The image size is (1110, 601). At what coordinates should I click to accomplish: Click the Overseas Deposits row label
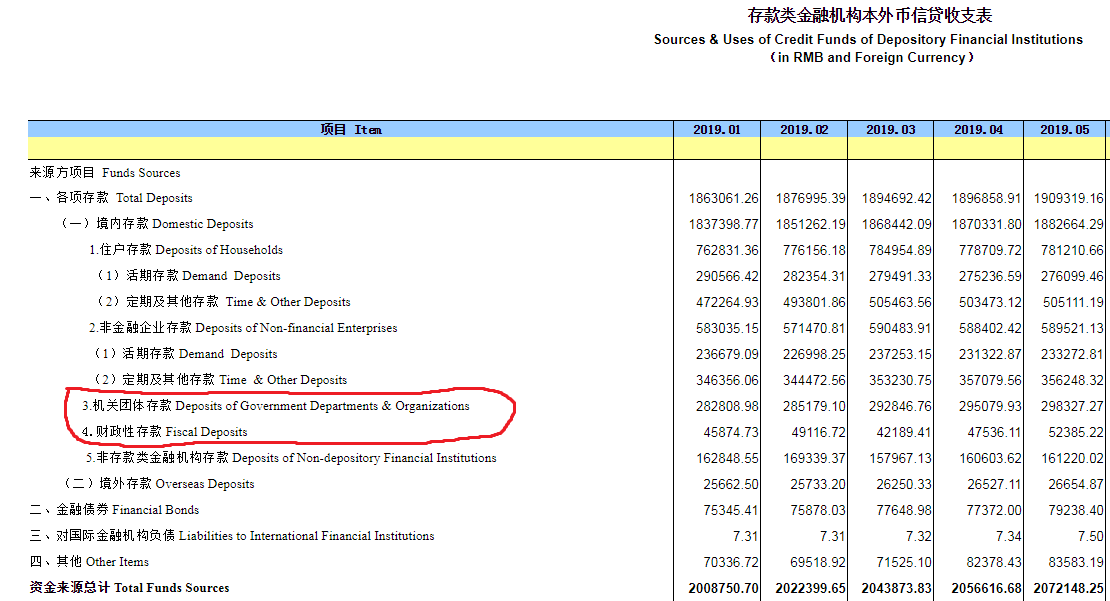[x=159, y=483]
